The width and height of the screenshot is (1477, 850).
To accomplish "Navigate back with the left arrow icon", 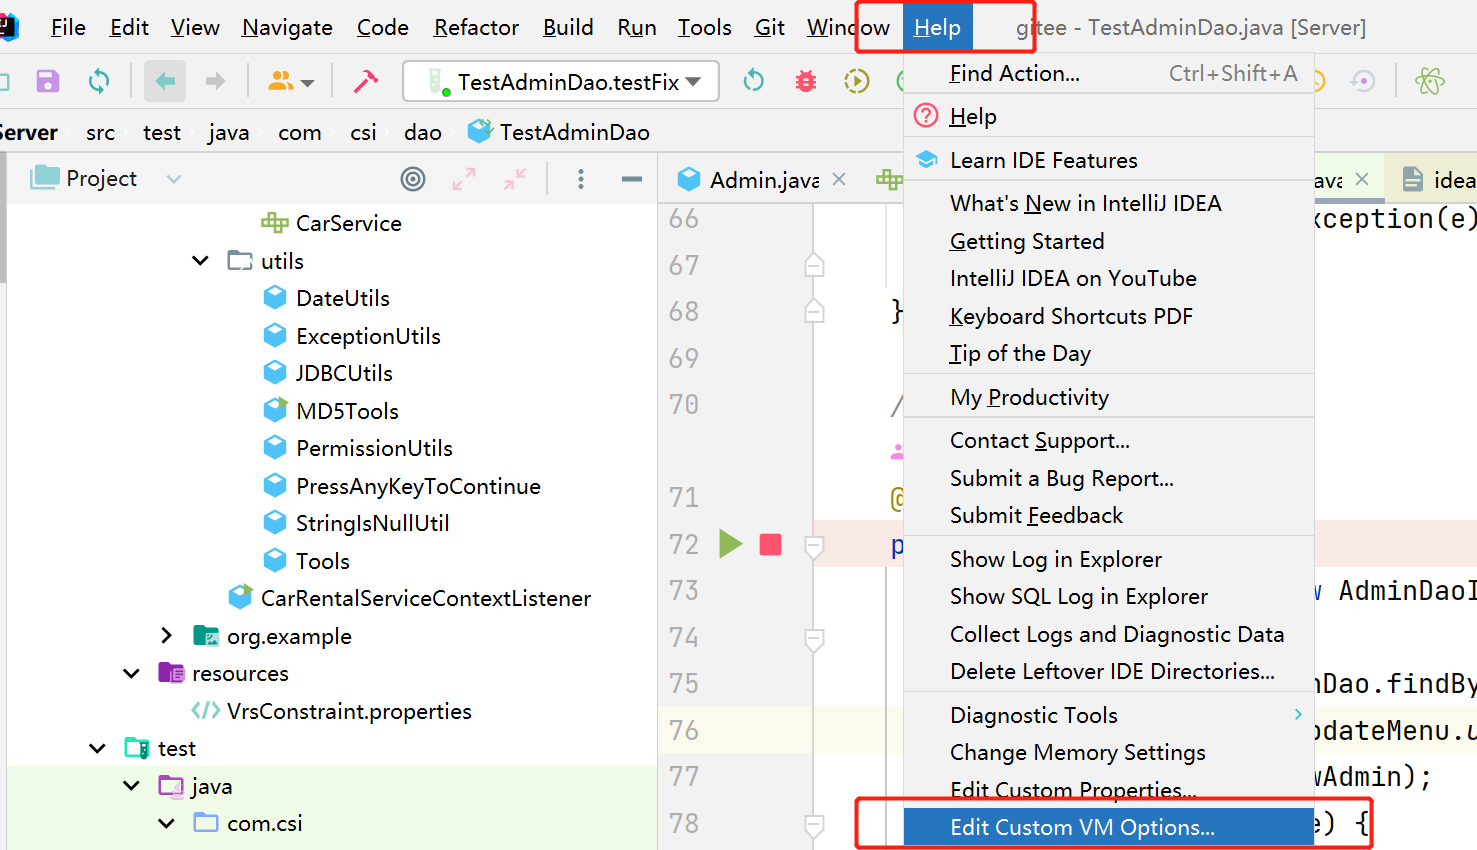I will pyautogui.click(x=165, y=81).
